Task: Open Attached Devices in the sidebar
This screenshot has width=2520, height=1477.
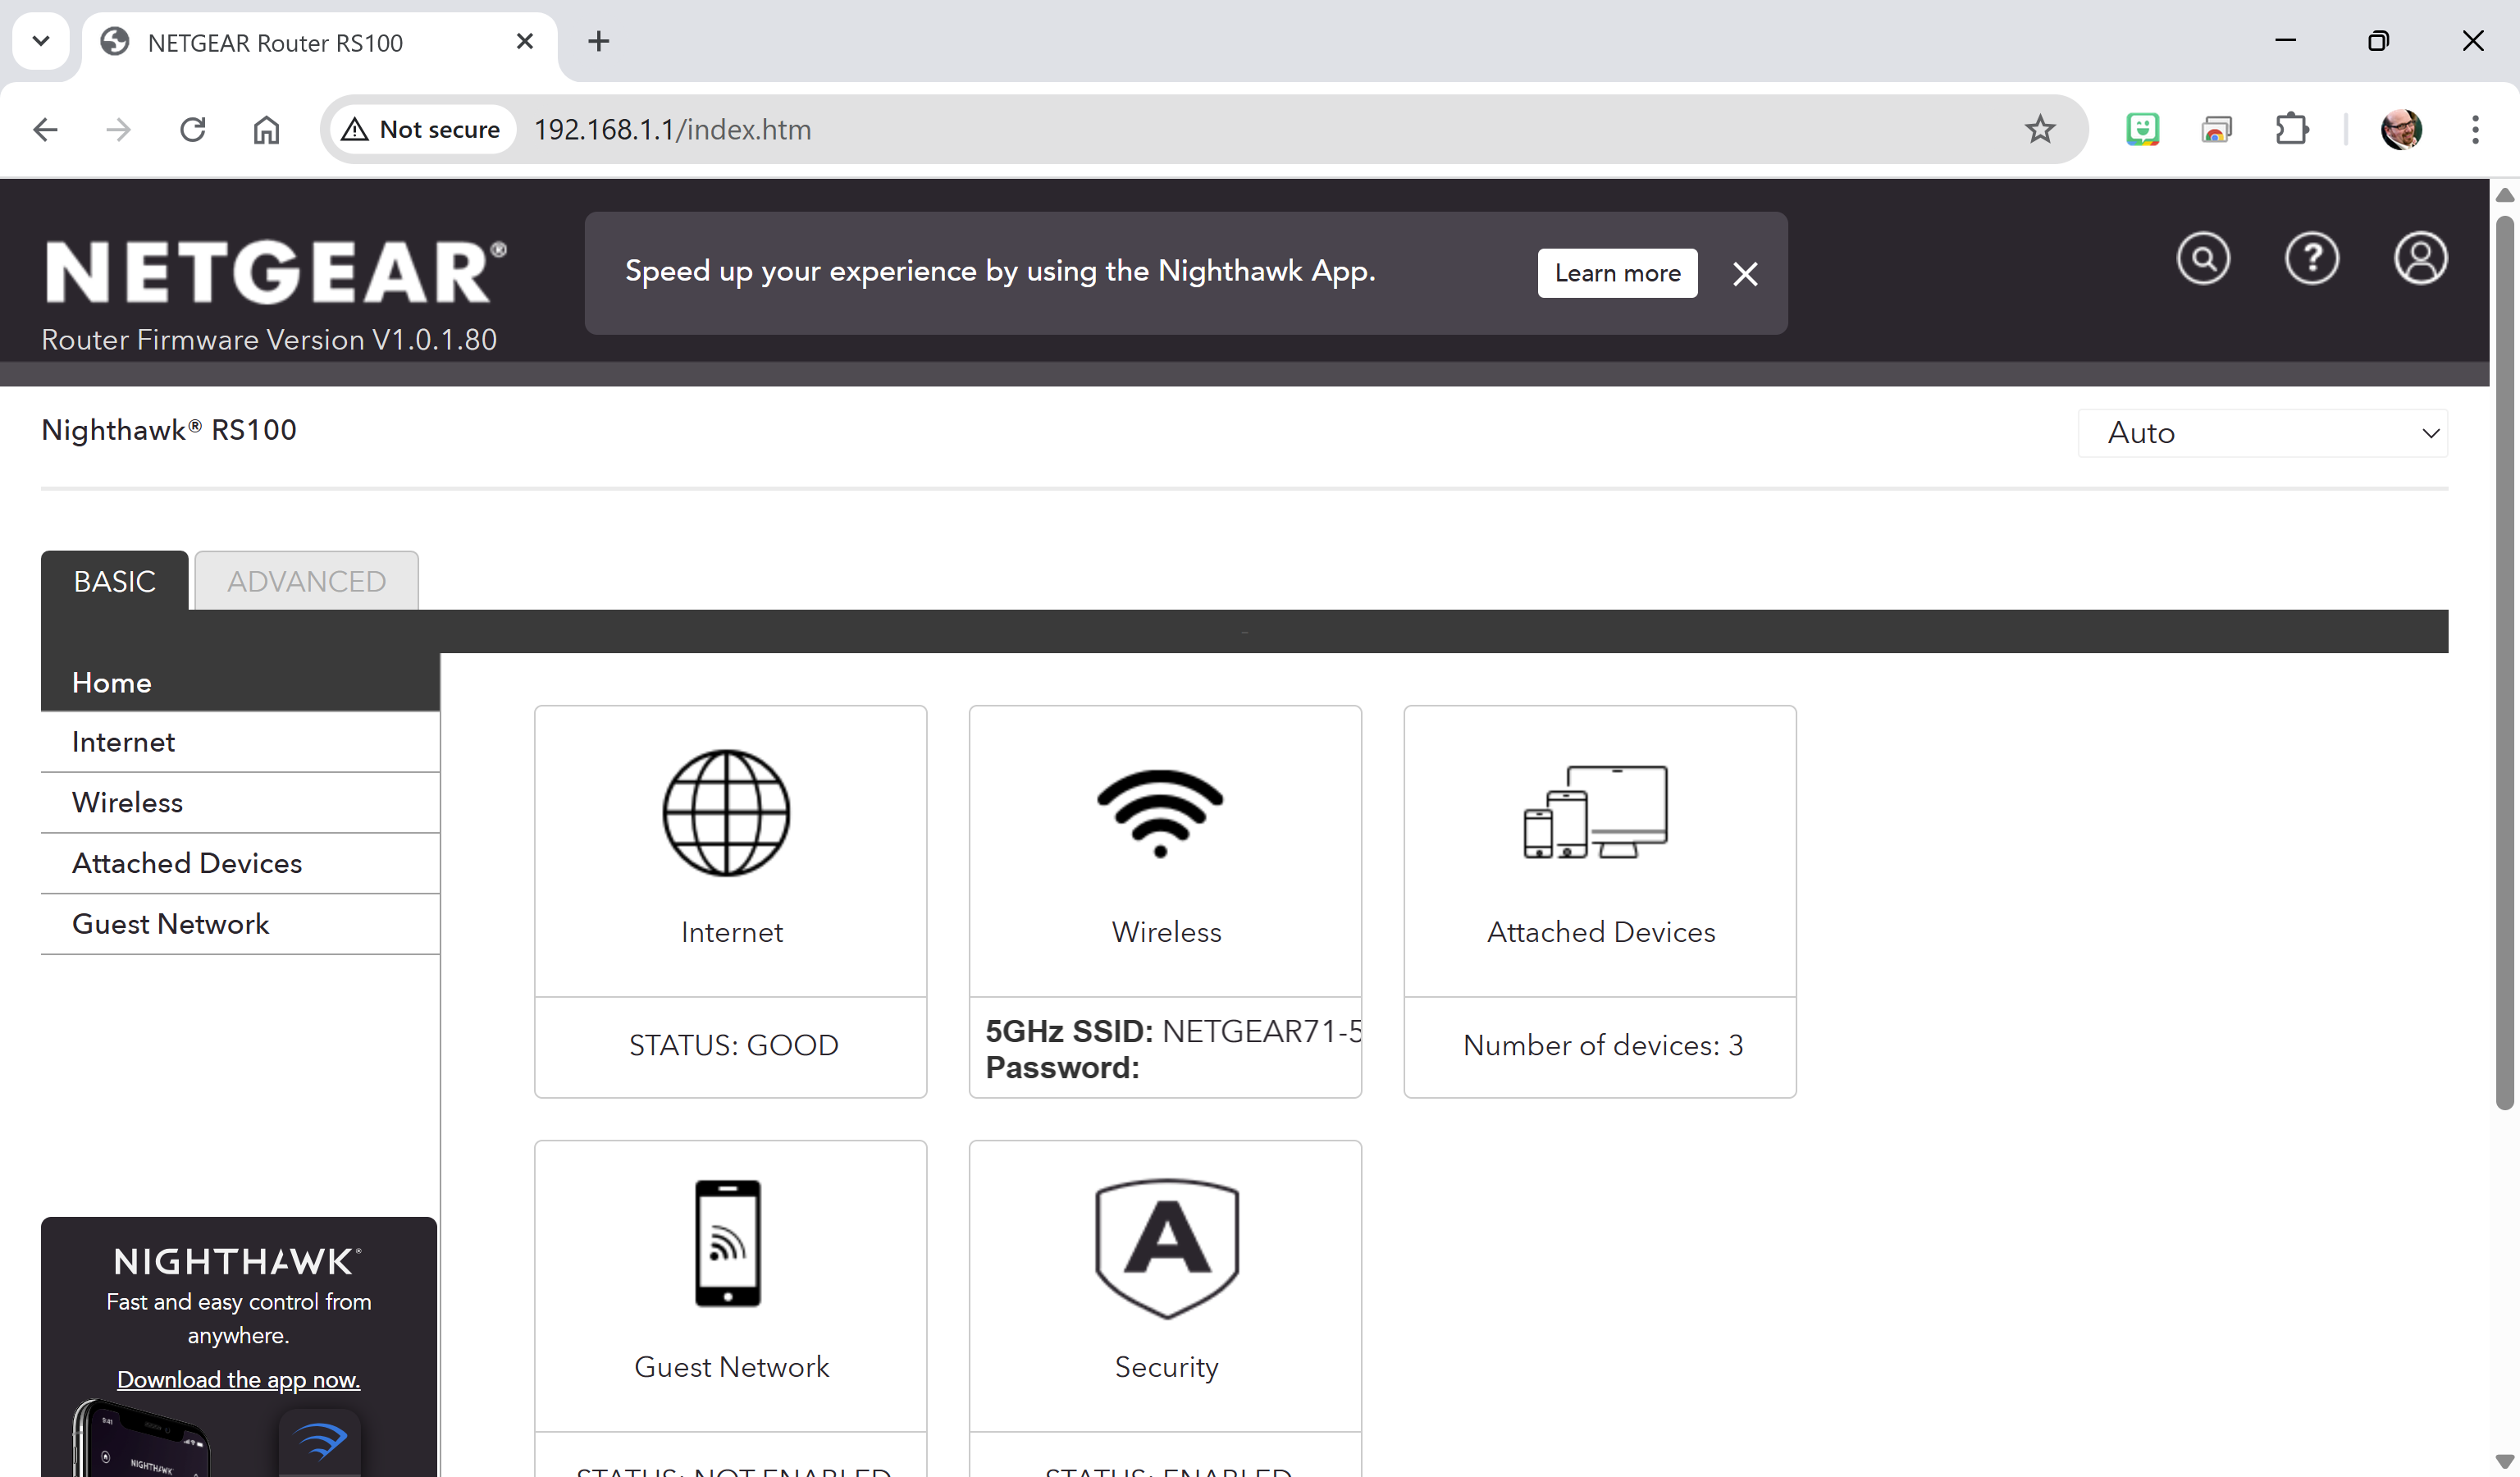Action: click(240, 863)
